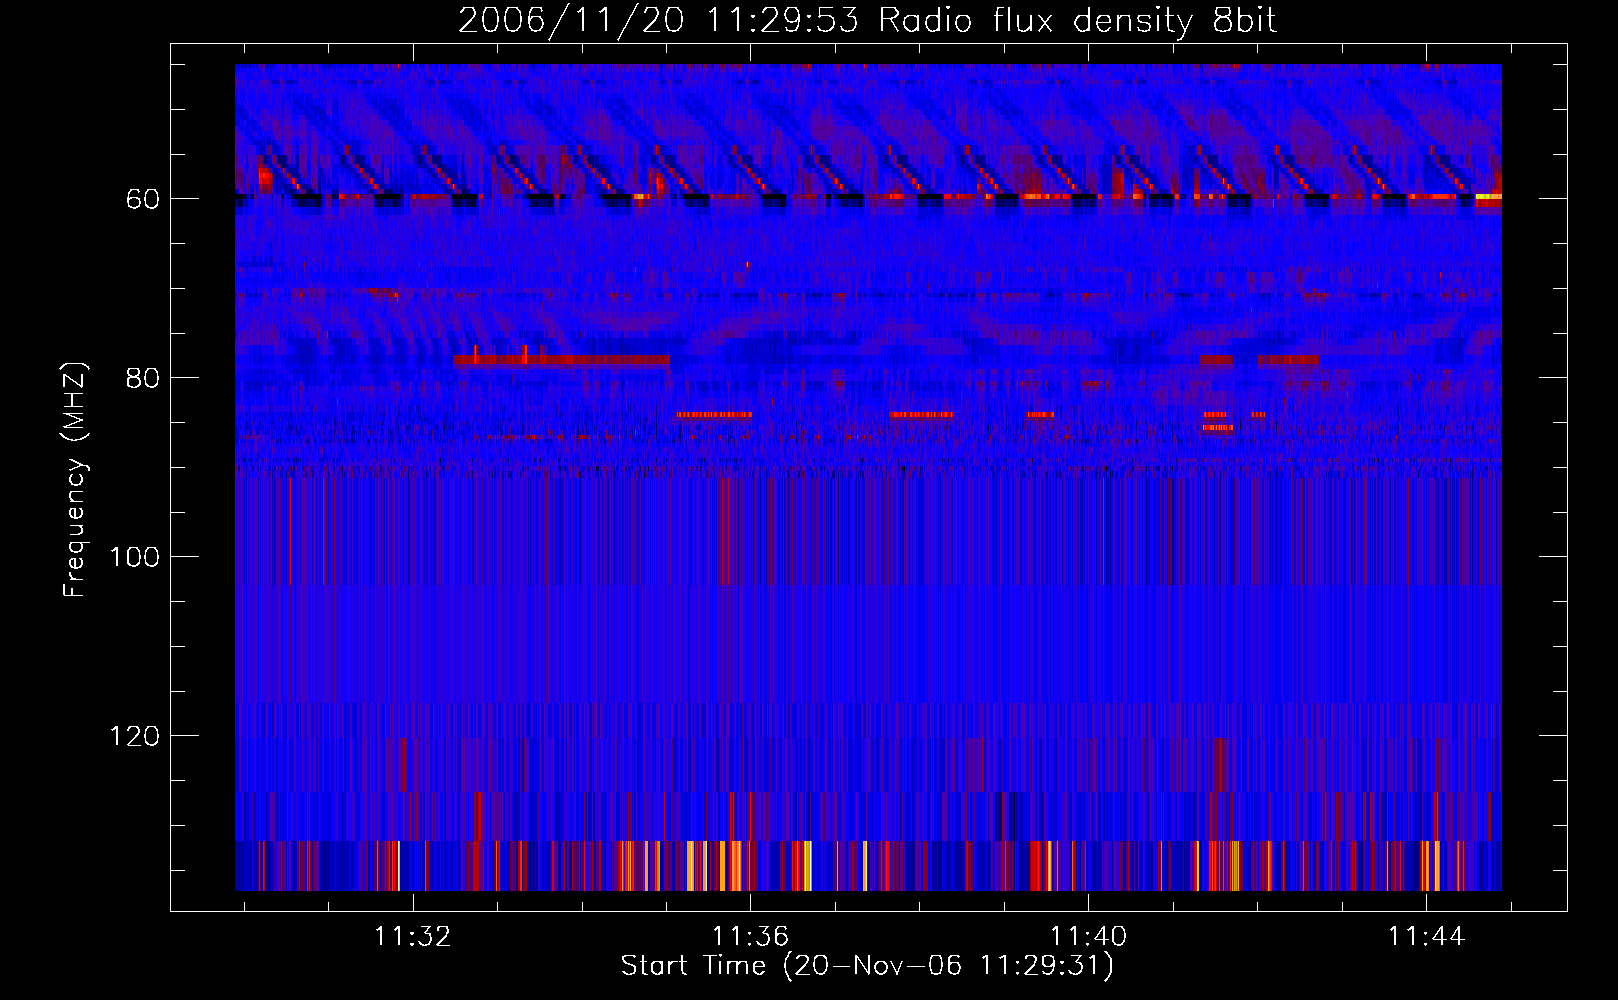1618x1000 pixels.
Task: Click the long red emission band near 78 MHz
Action: click(561, 360)
